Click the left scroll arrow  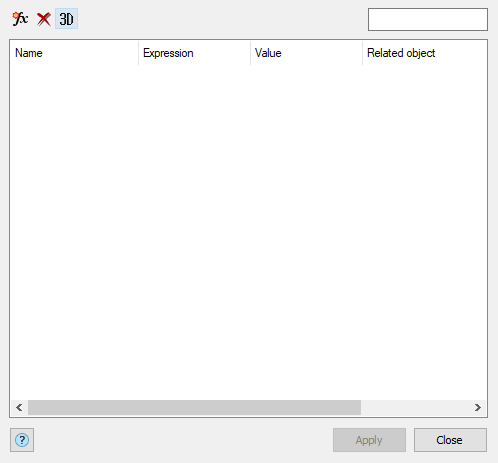click(x=19, y=407)
